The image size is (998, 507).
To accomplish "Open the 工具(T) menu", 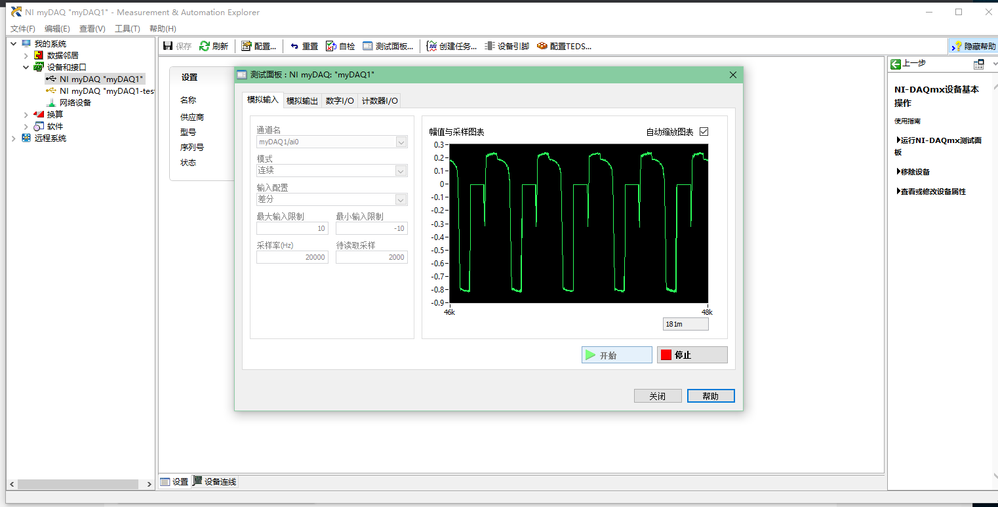I will point(127,29).
